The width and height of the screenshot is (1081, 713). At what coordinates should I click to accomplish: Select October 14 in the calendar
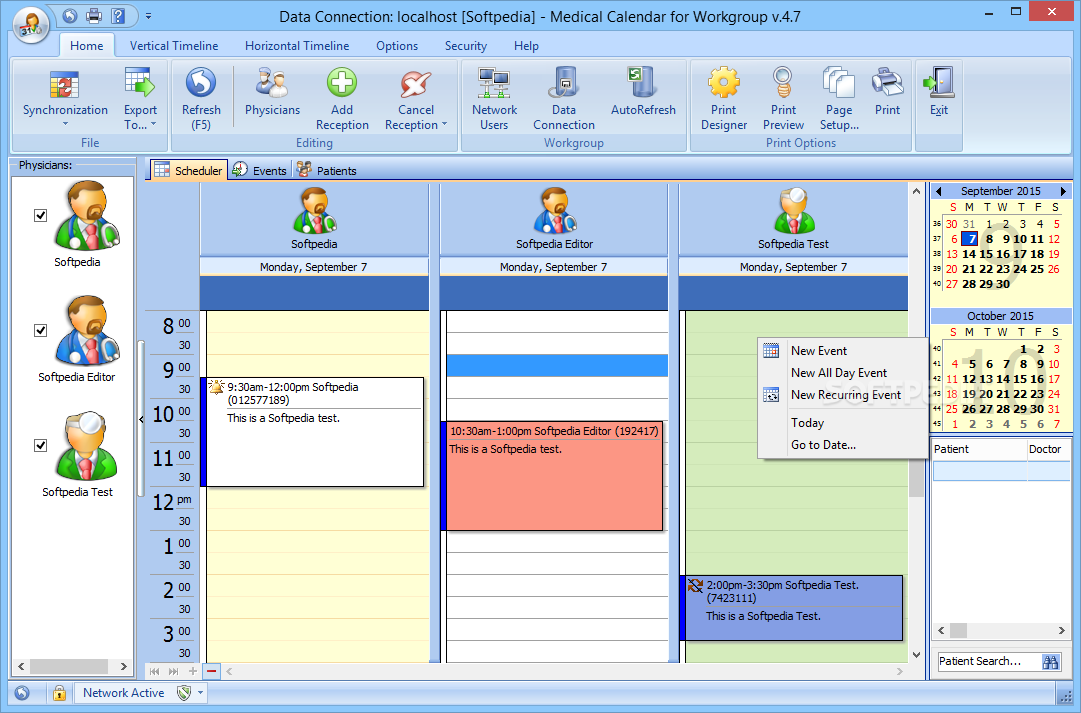pyautogui.click(x=1003, y=379)
